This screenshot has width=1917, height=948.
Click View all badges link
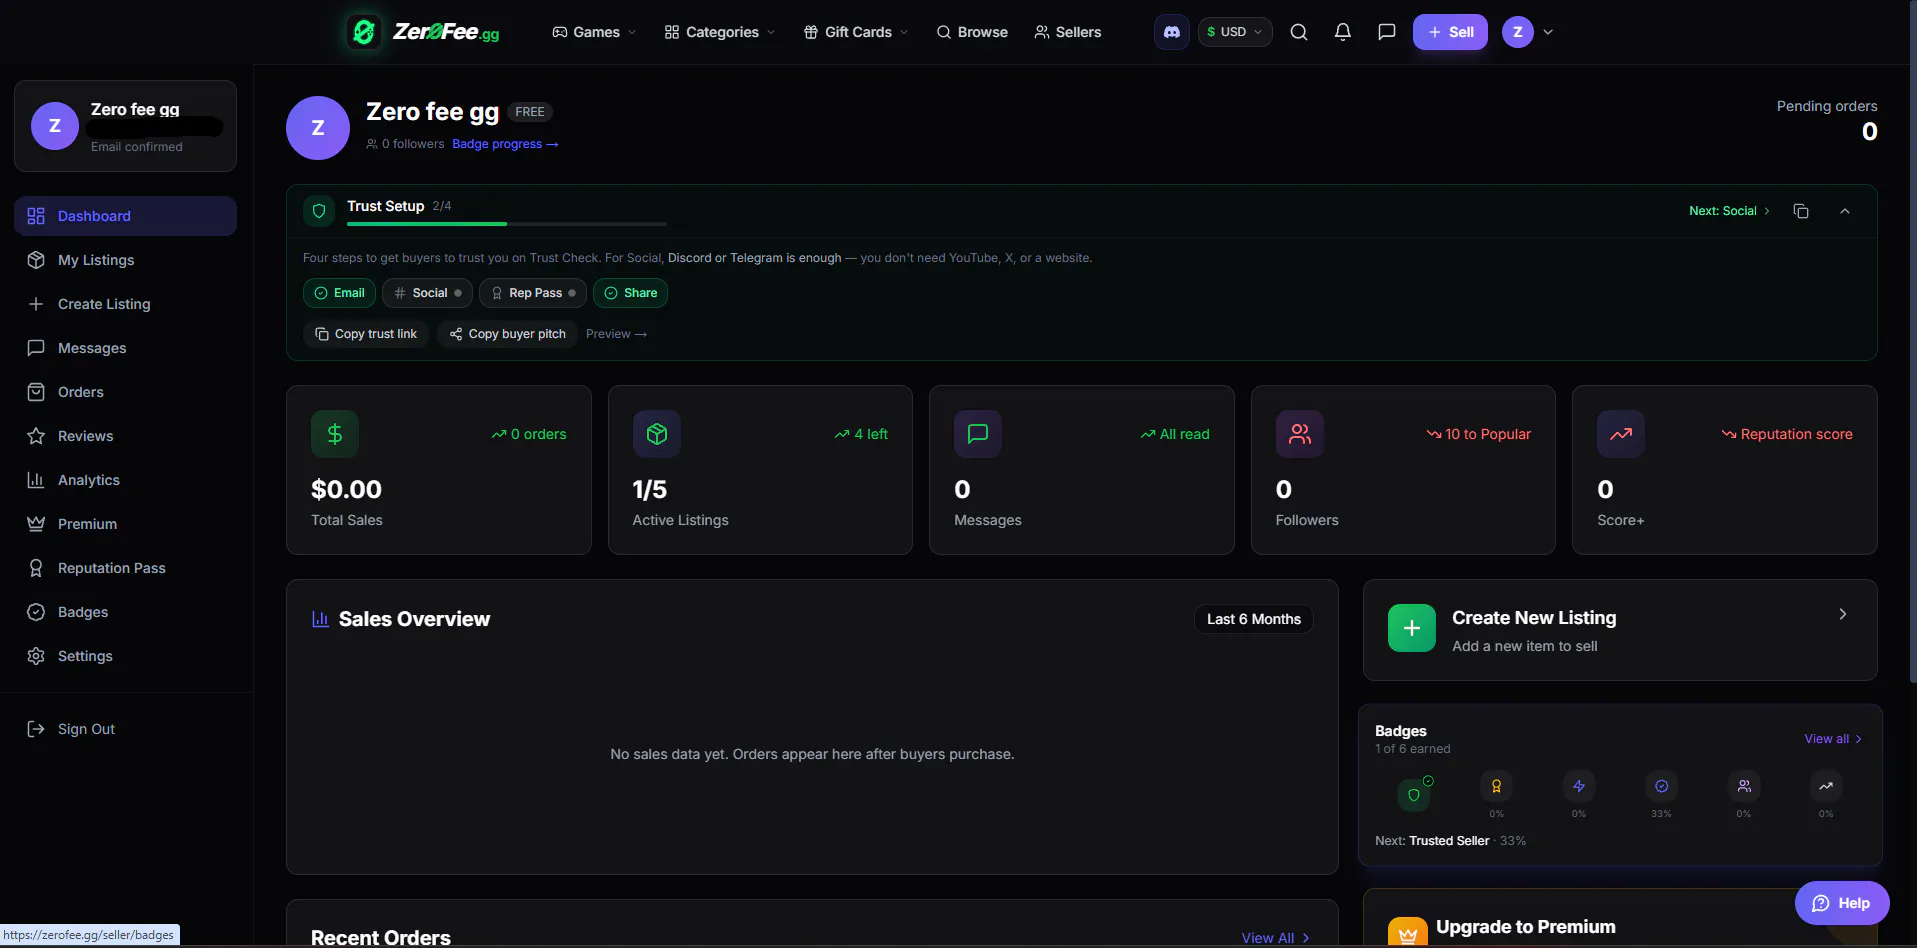click(1833, 739)
